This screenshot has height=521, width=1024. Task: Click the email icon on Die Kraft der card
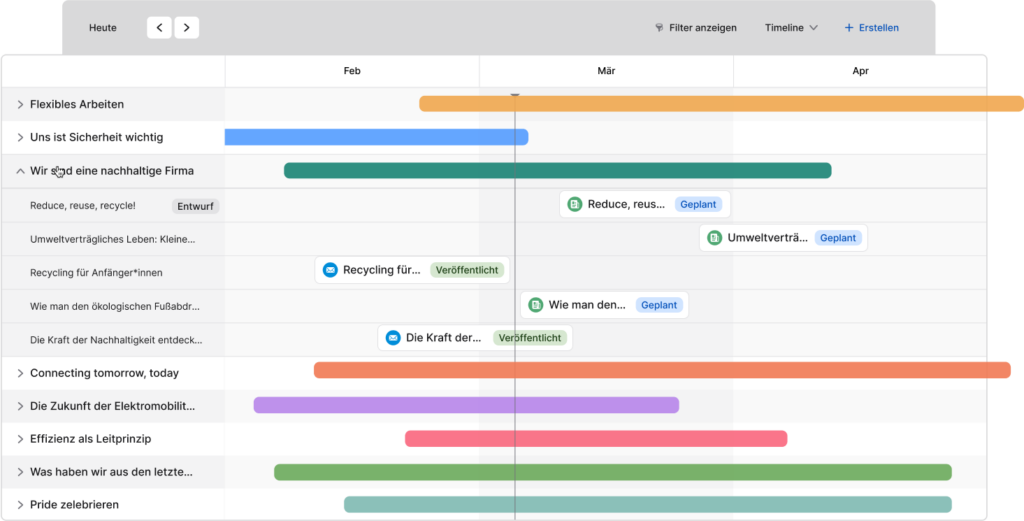click(x=393, y=338)
